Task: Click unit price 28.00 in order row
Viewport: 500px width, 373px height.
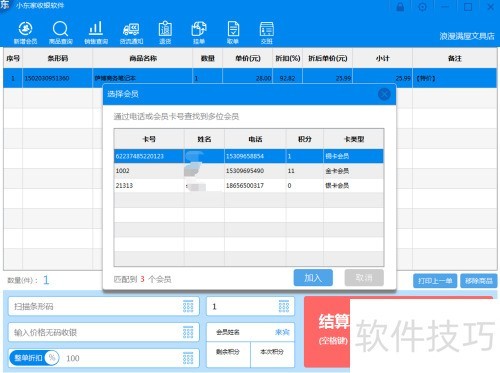Action: [263, 78]
